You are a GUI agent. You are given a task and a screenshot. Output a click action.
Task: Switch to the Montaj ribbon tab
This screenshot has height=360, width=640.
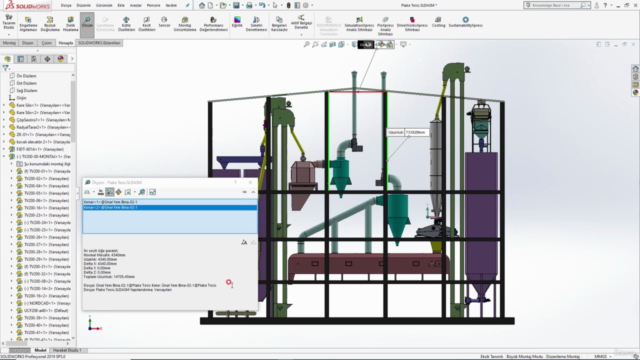point(9,43)
